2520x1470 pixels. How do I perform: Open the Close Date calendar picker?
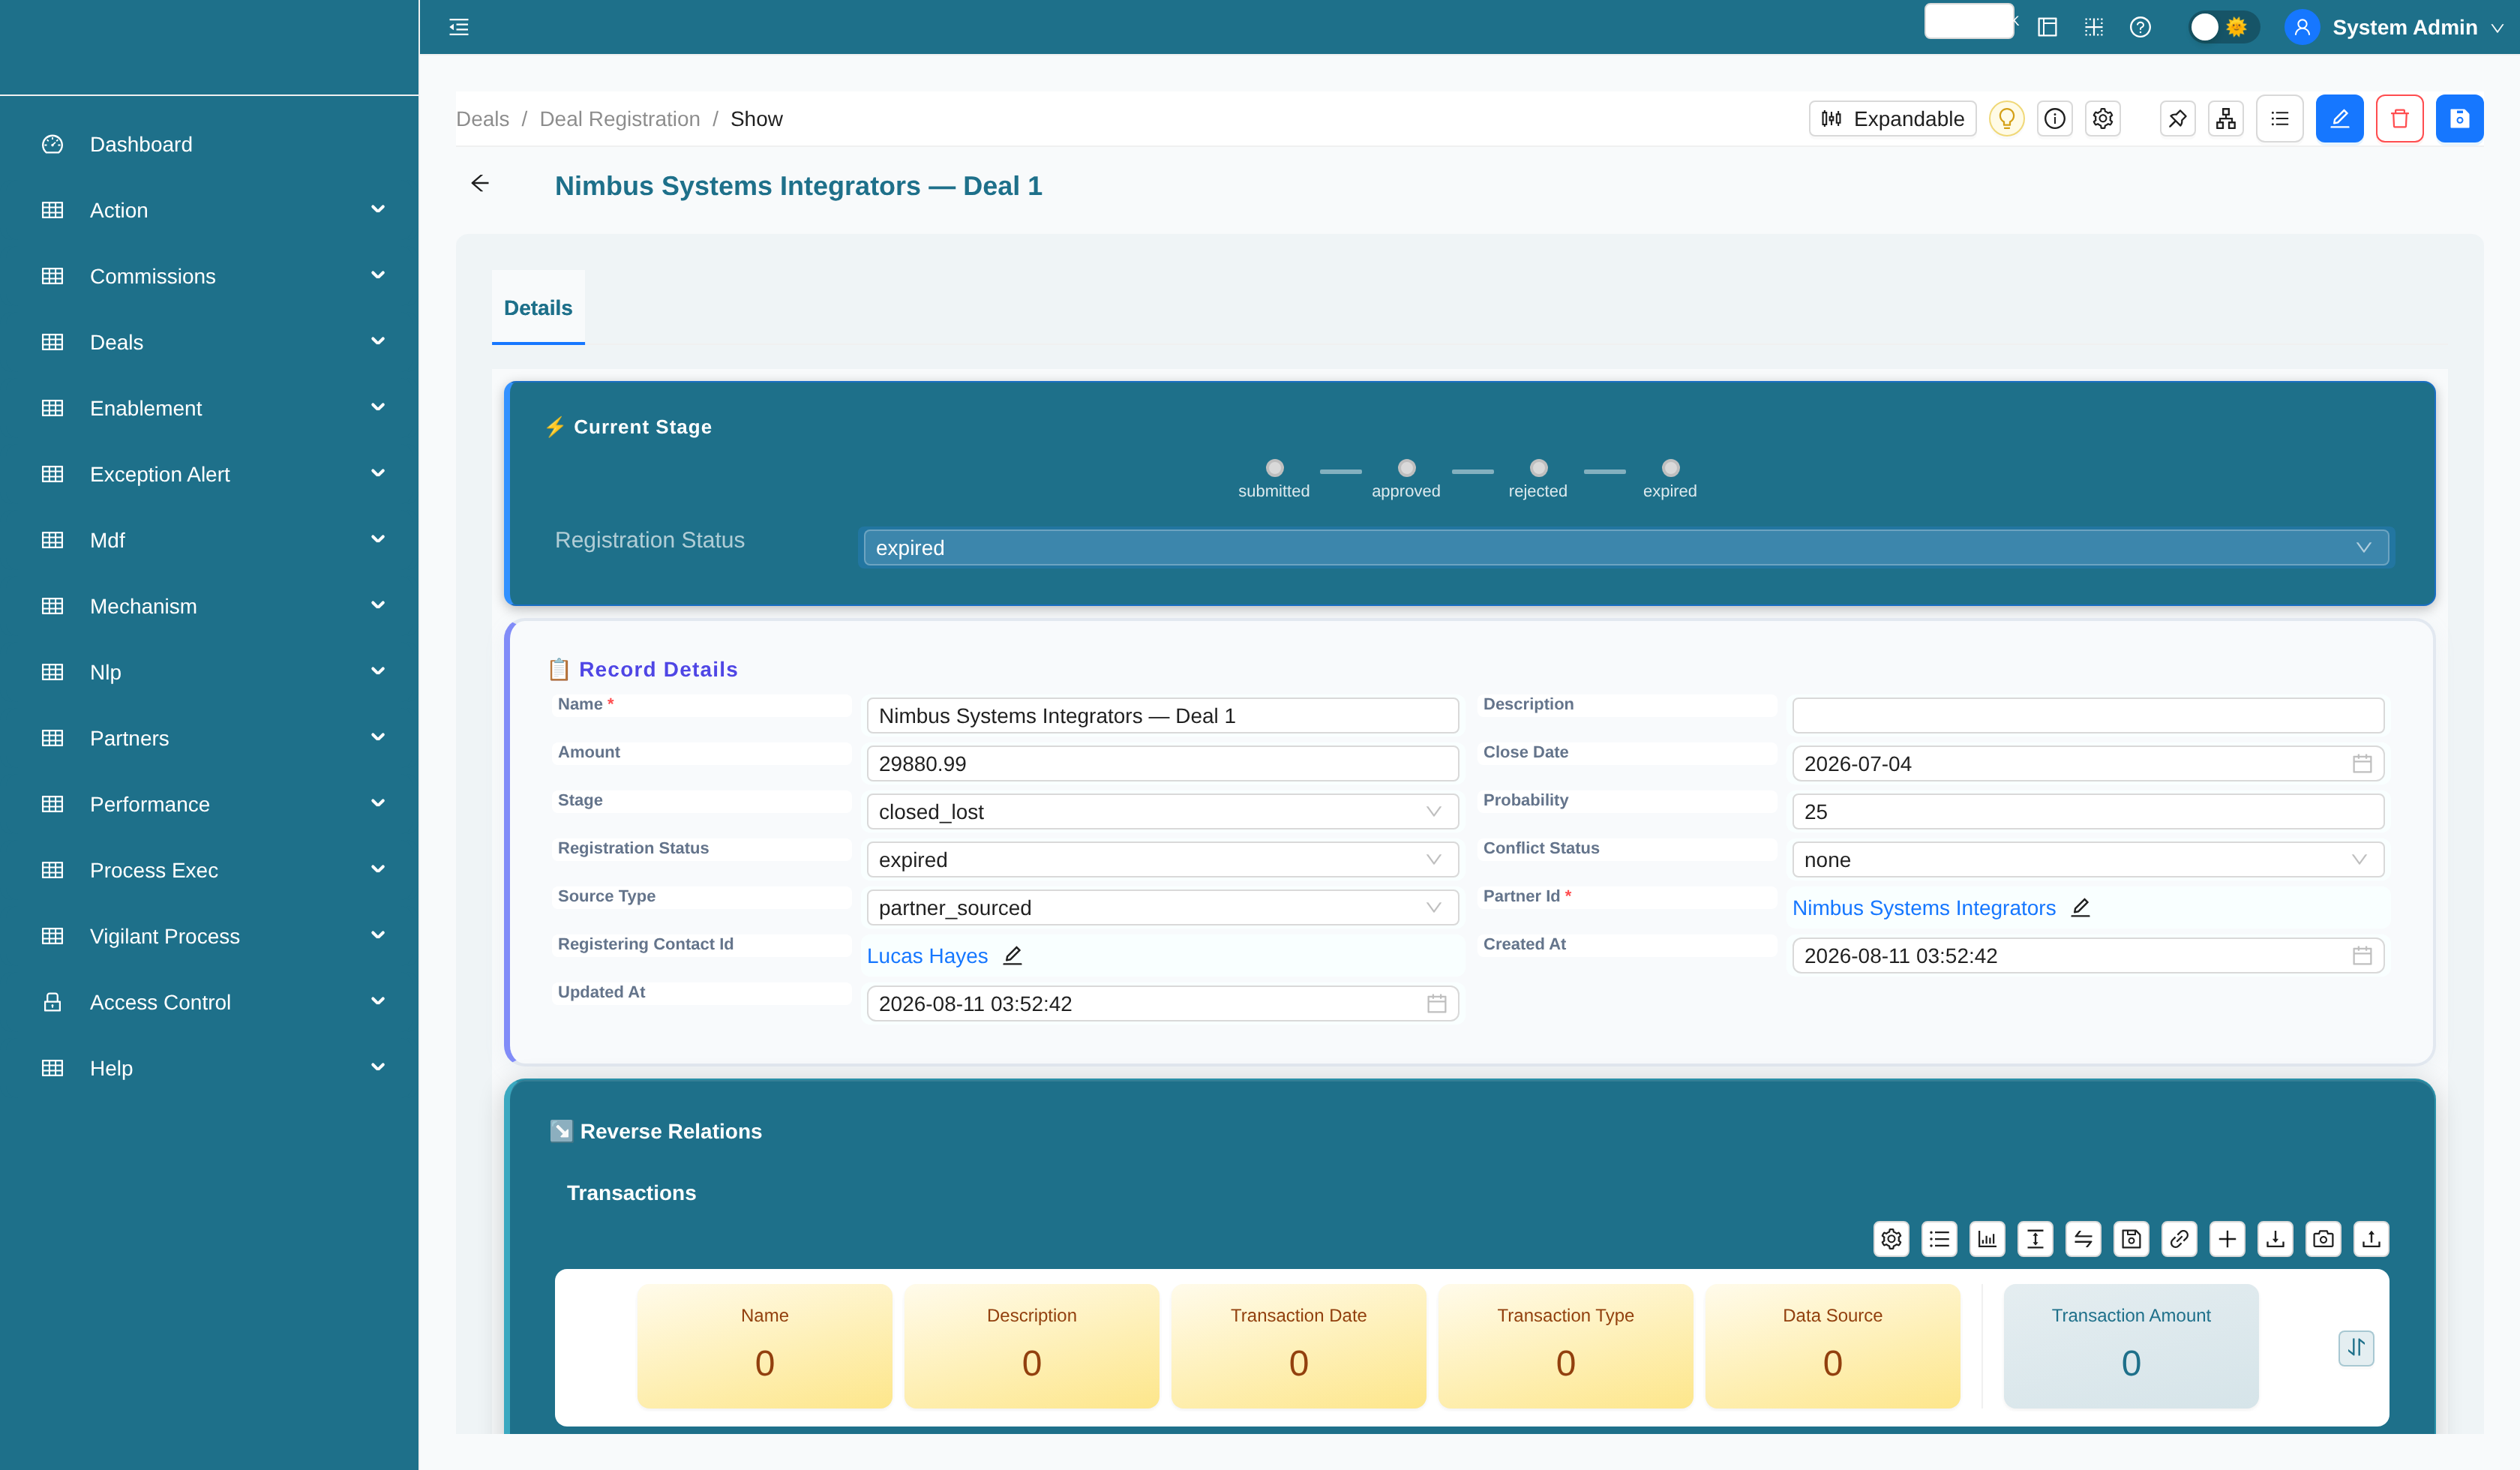[2362, 764]
